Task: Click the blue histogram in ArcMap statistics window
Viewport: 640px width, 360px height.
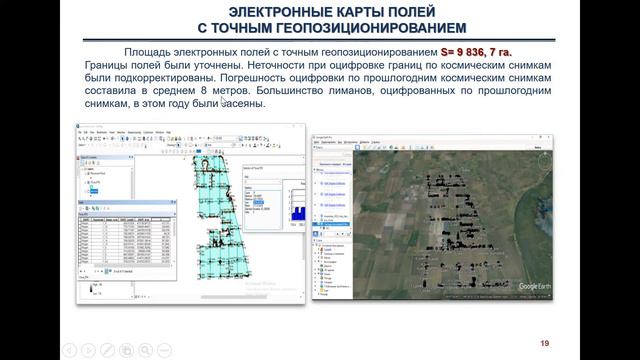Action: (x=298, y=212)
